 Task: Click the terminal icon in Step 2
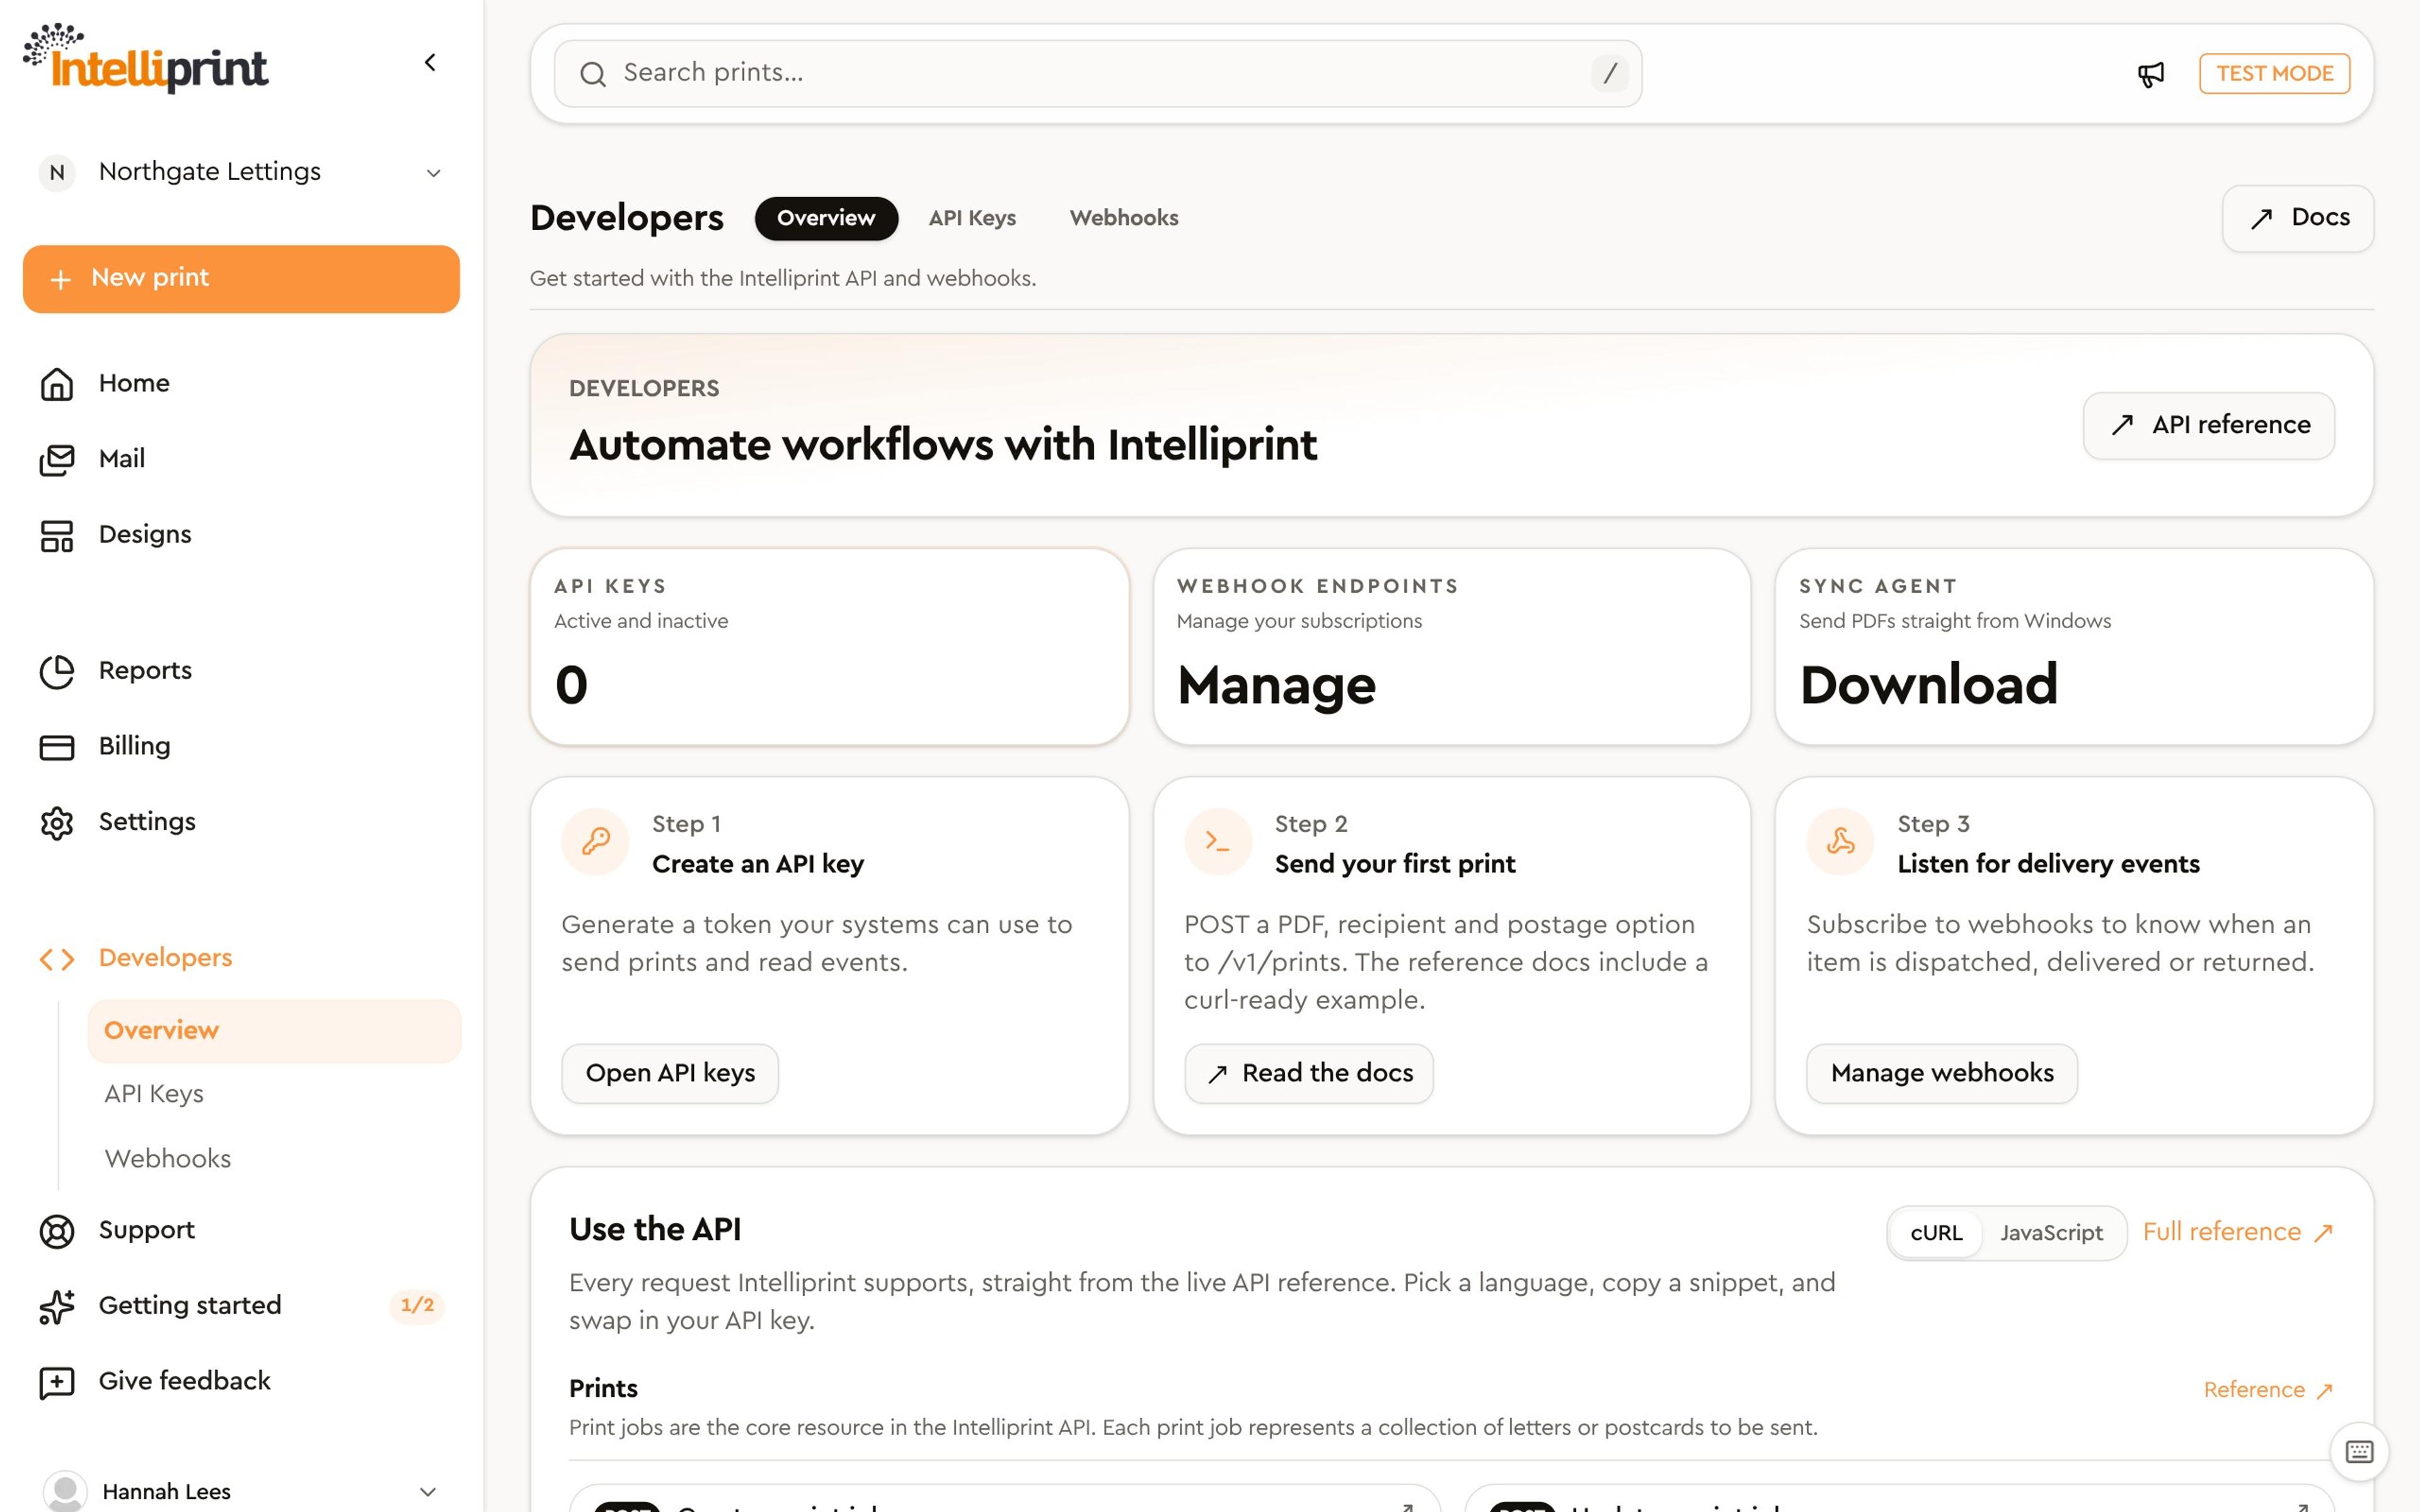coord(1218,841)
